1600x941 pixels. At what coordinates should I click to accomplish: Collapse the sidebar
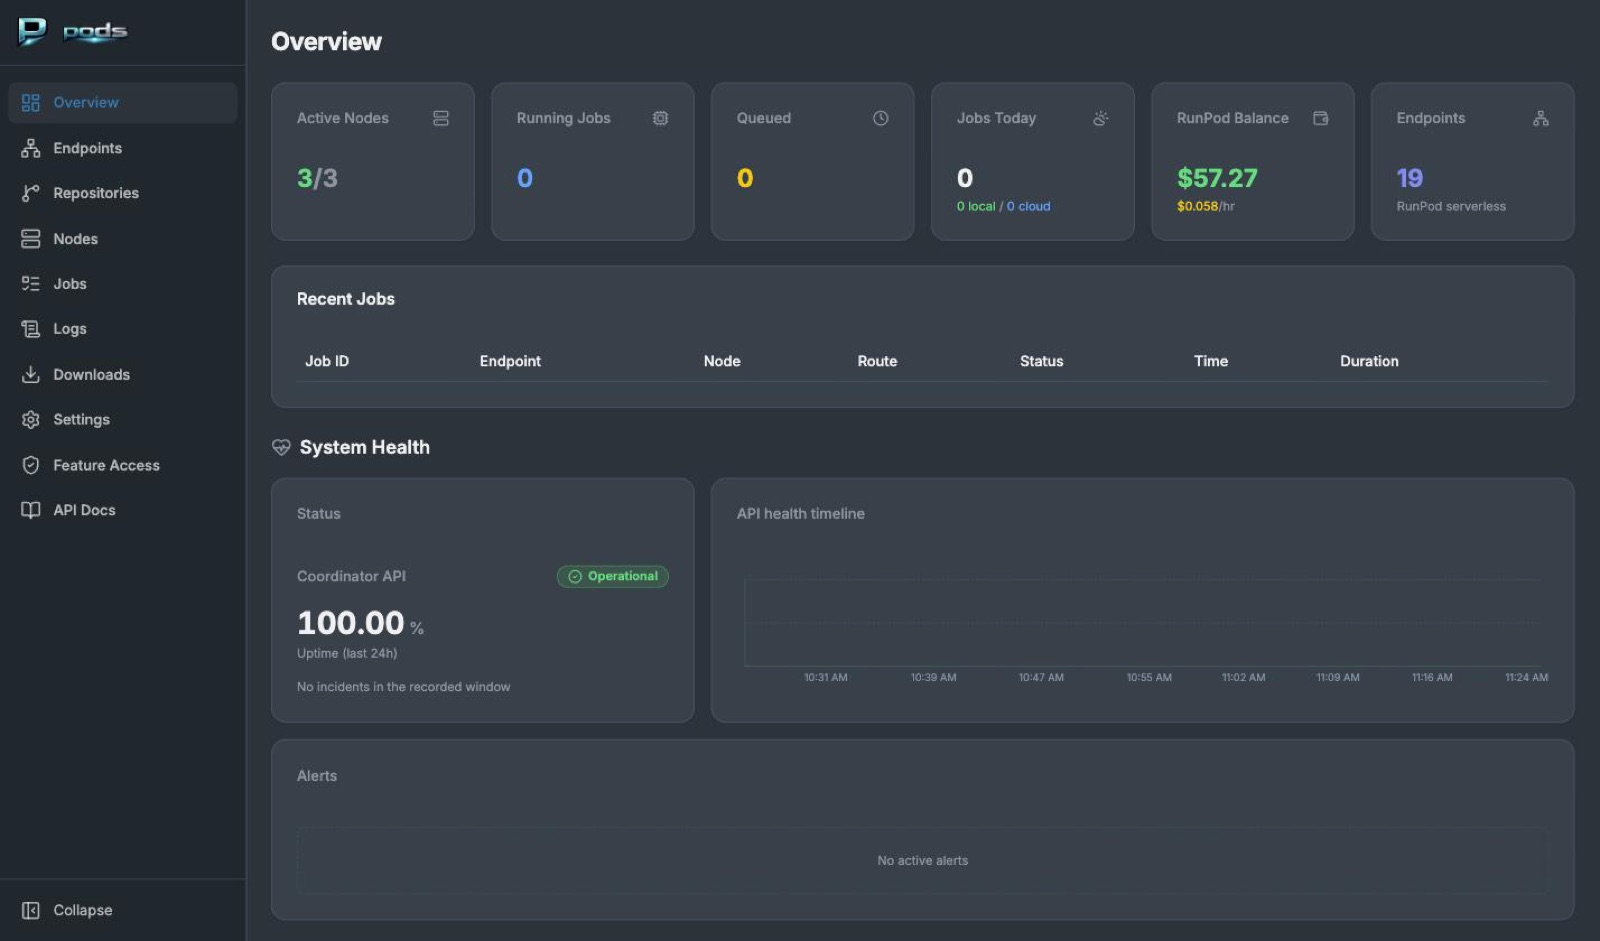pos(123,910)
